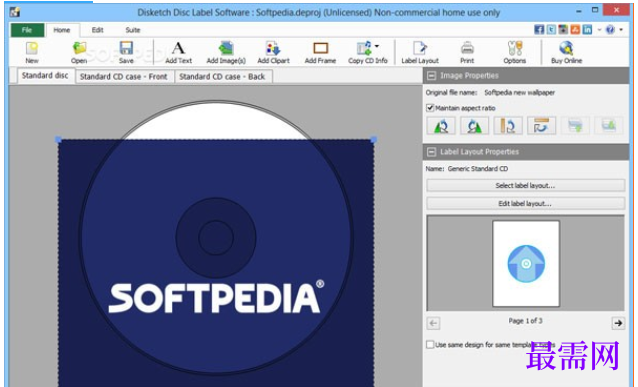Rotate image clockwise in Image Properties
638x387 pixels.
tap(474, 126)
